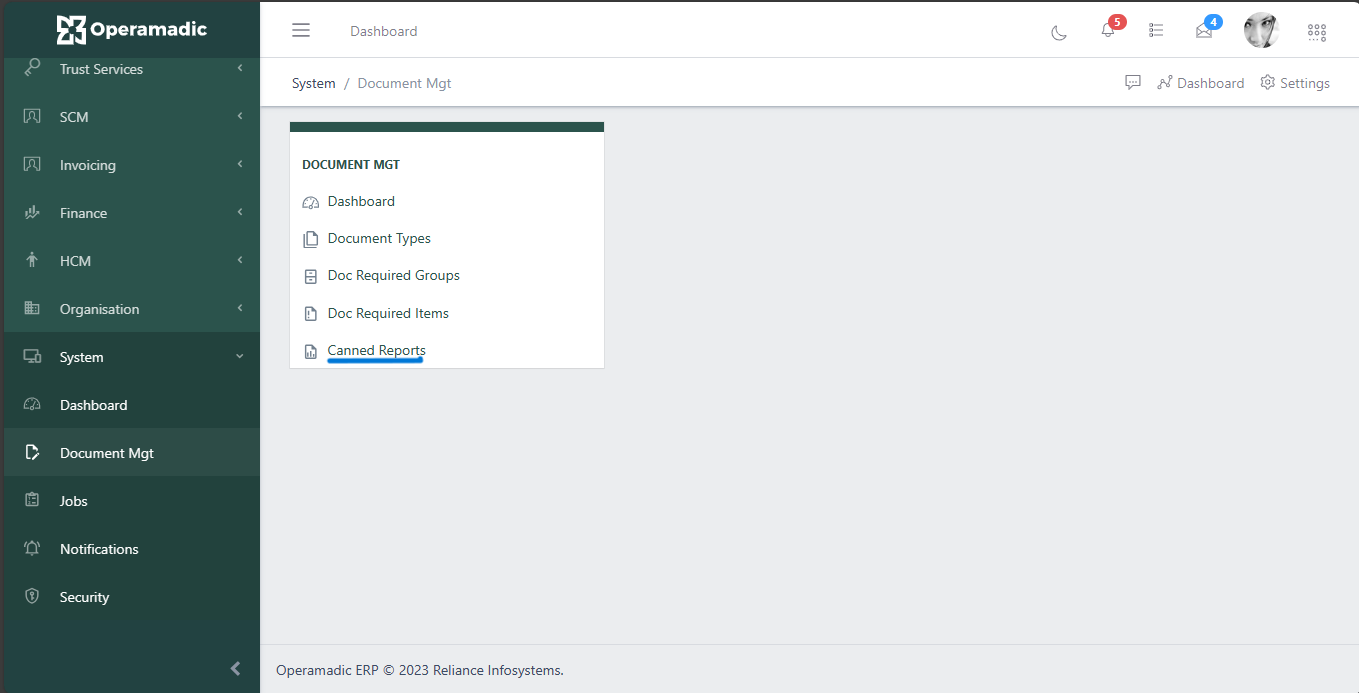
Task: Collapse sidebar with bottom left arrow
Action: [x=236, y=668]
